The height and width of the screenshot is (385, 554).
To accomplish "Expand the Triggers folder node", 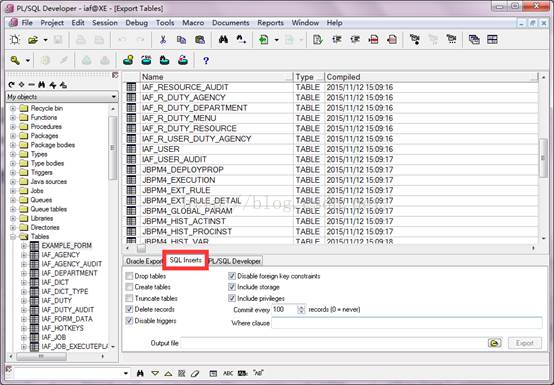I will 13,173.
